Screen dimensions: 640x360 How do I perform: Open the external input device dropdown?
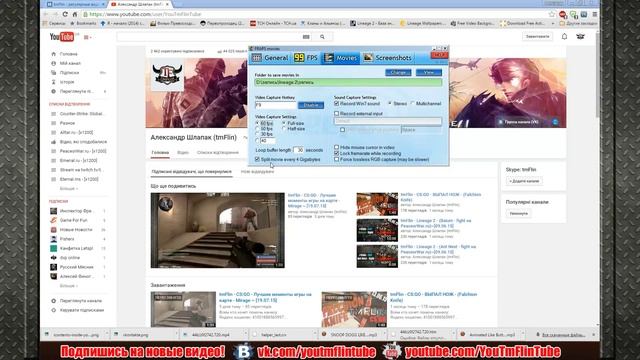coord(388,121)
